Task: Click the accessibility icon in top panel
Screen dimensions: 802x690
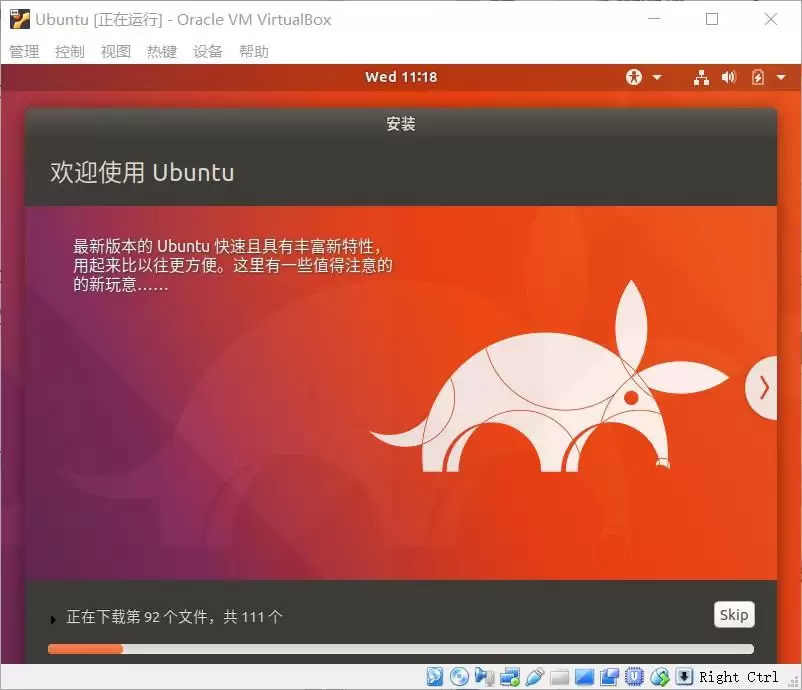Action: pyautogui.click(x=634, y=76)
